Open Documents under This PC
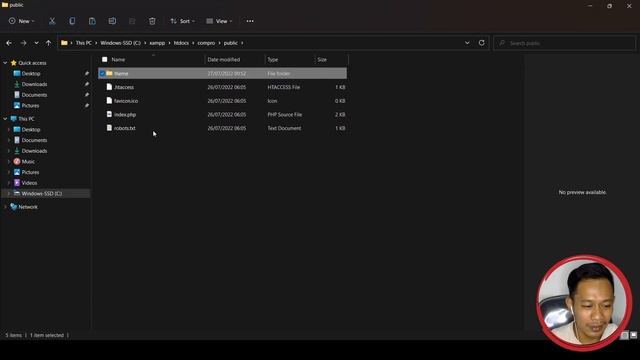The width and height of the screenshot is (640, 360). 34,140
